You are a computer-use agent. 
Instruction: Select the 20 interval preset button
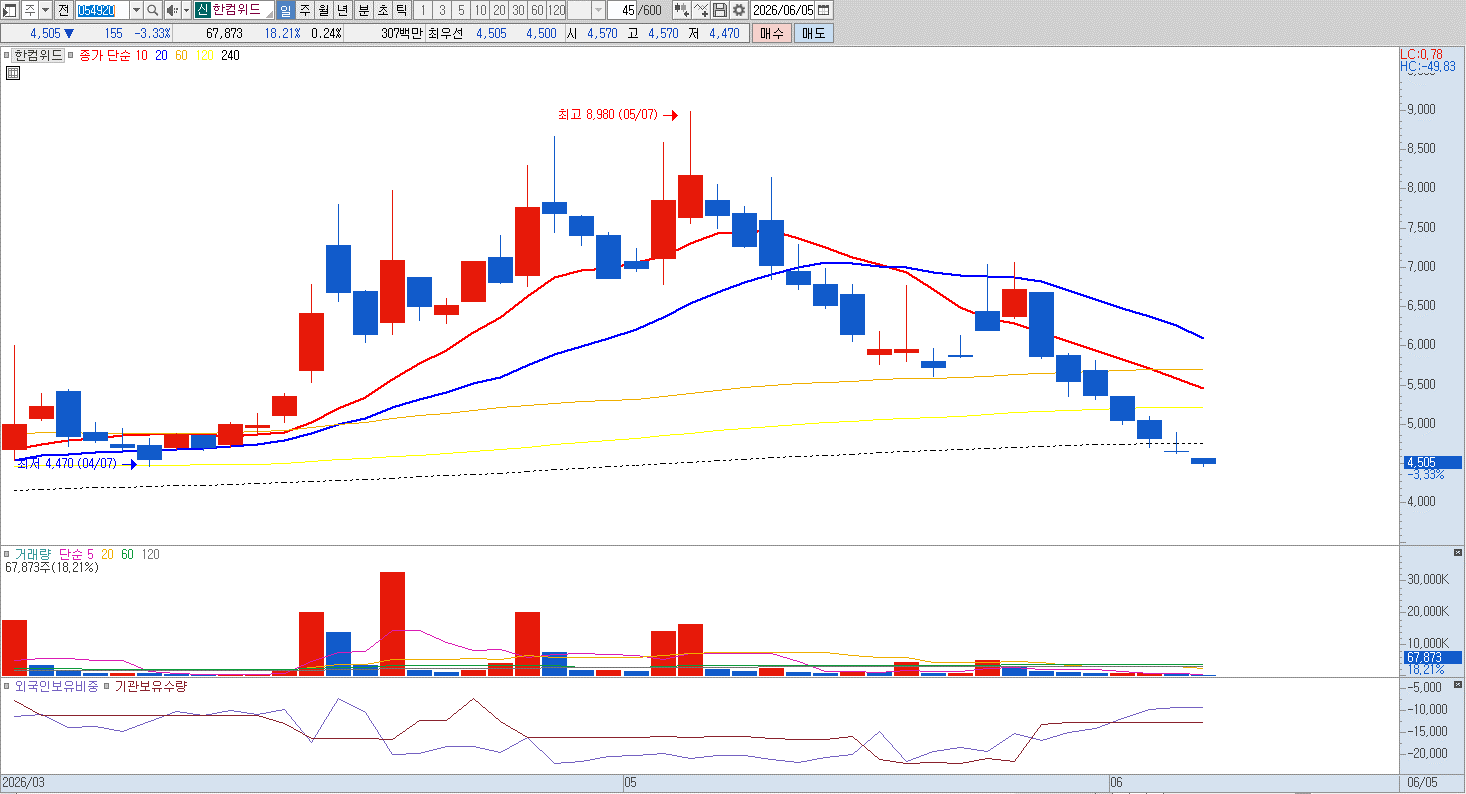coord(499,10)
